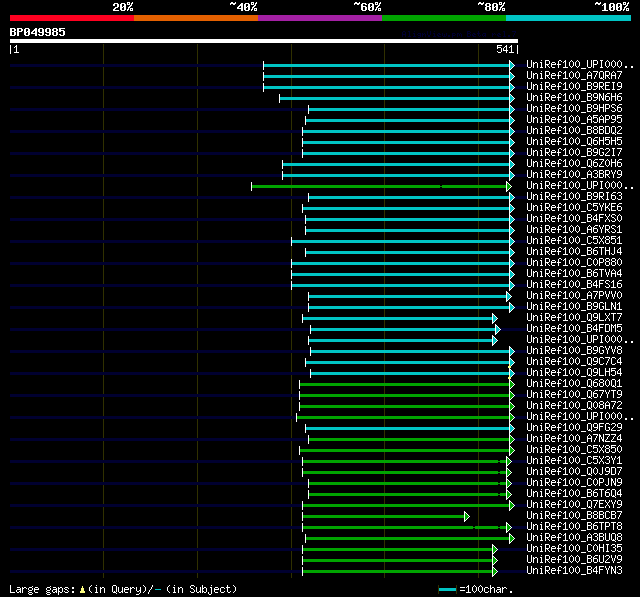640x597 pixels.
Task: Select the UniRef100_B8BCB7 label
Action: pyautogui.click(x=574, y=516)
